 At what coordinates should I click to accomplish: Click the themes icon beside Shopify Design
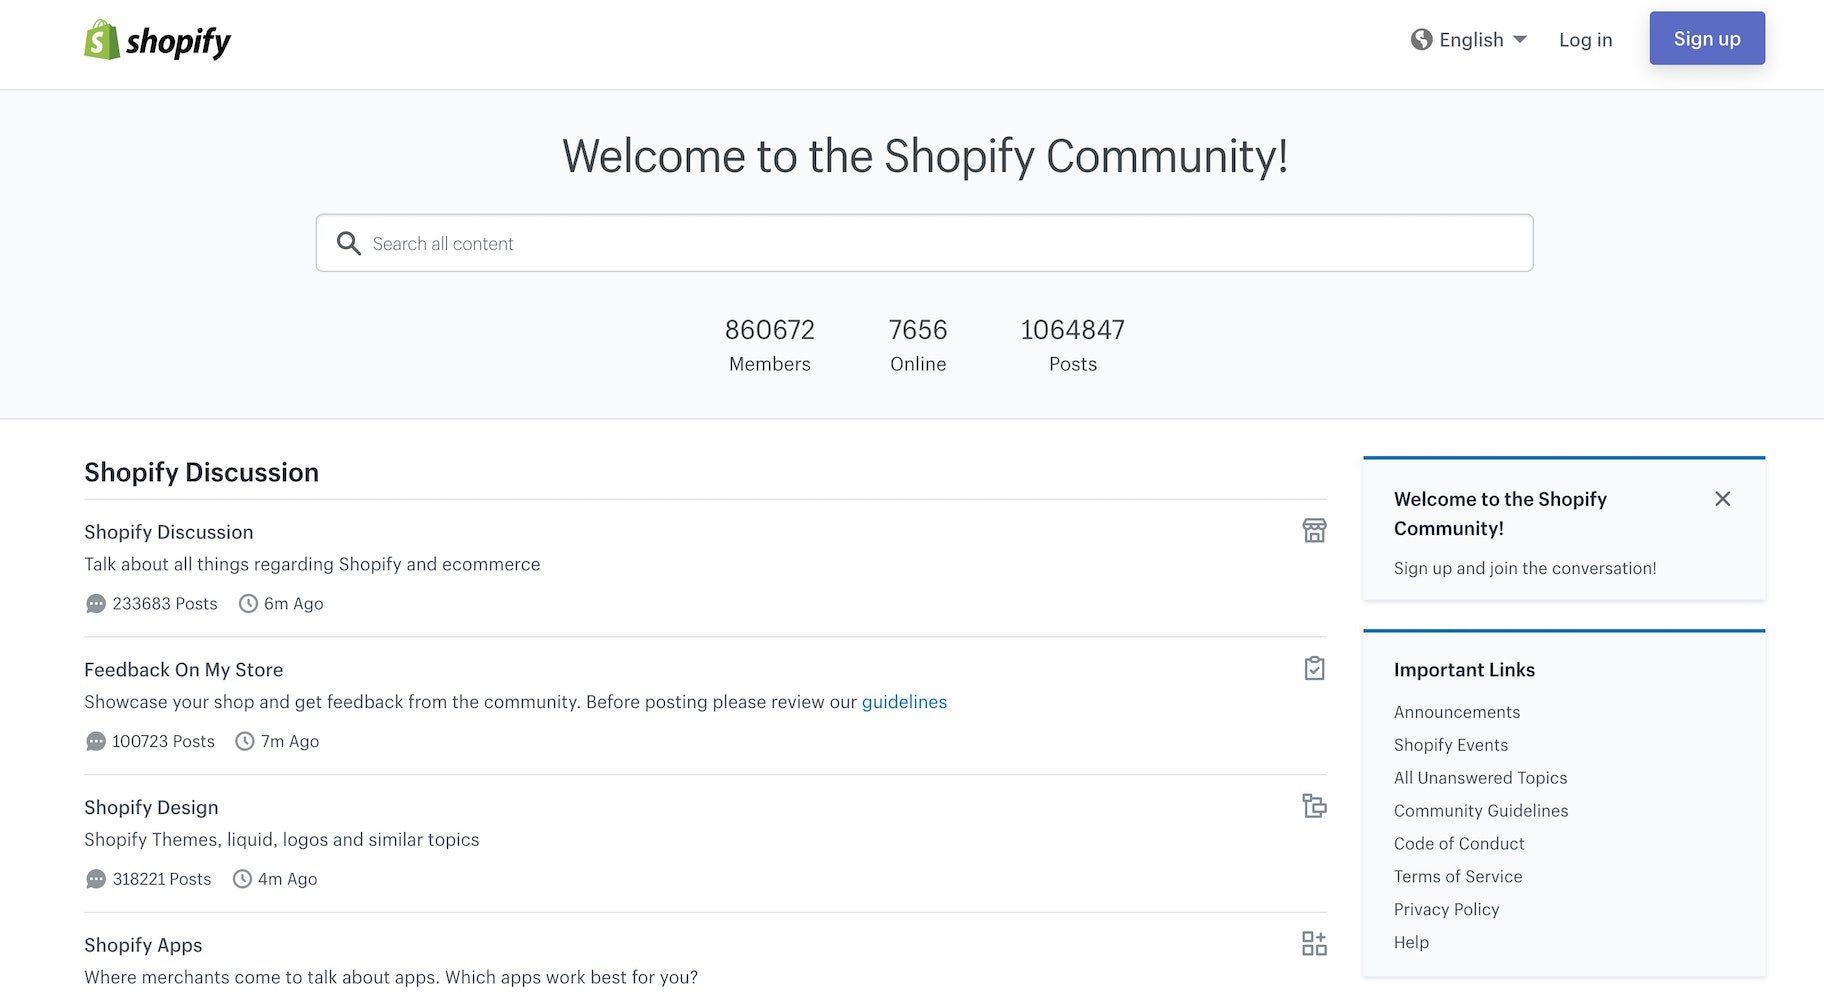pos(1313,806)
